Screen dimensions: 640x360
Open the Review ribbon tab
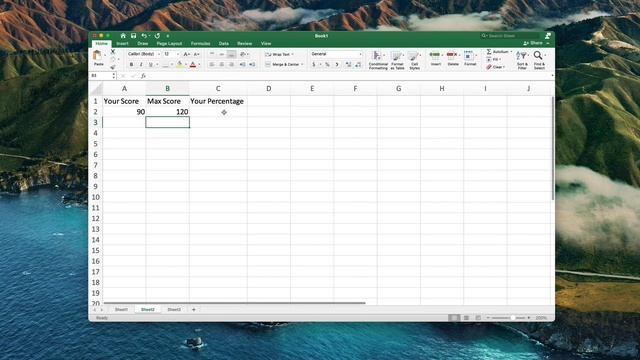(x=244, y=44)
